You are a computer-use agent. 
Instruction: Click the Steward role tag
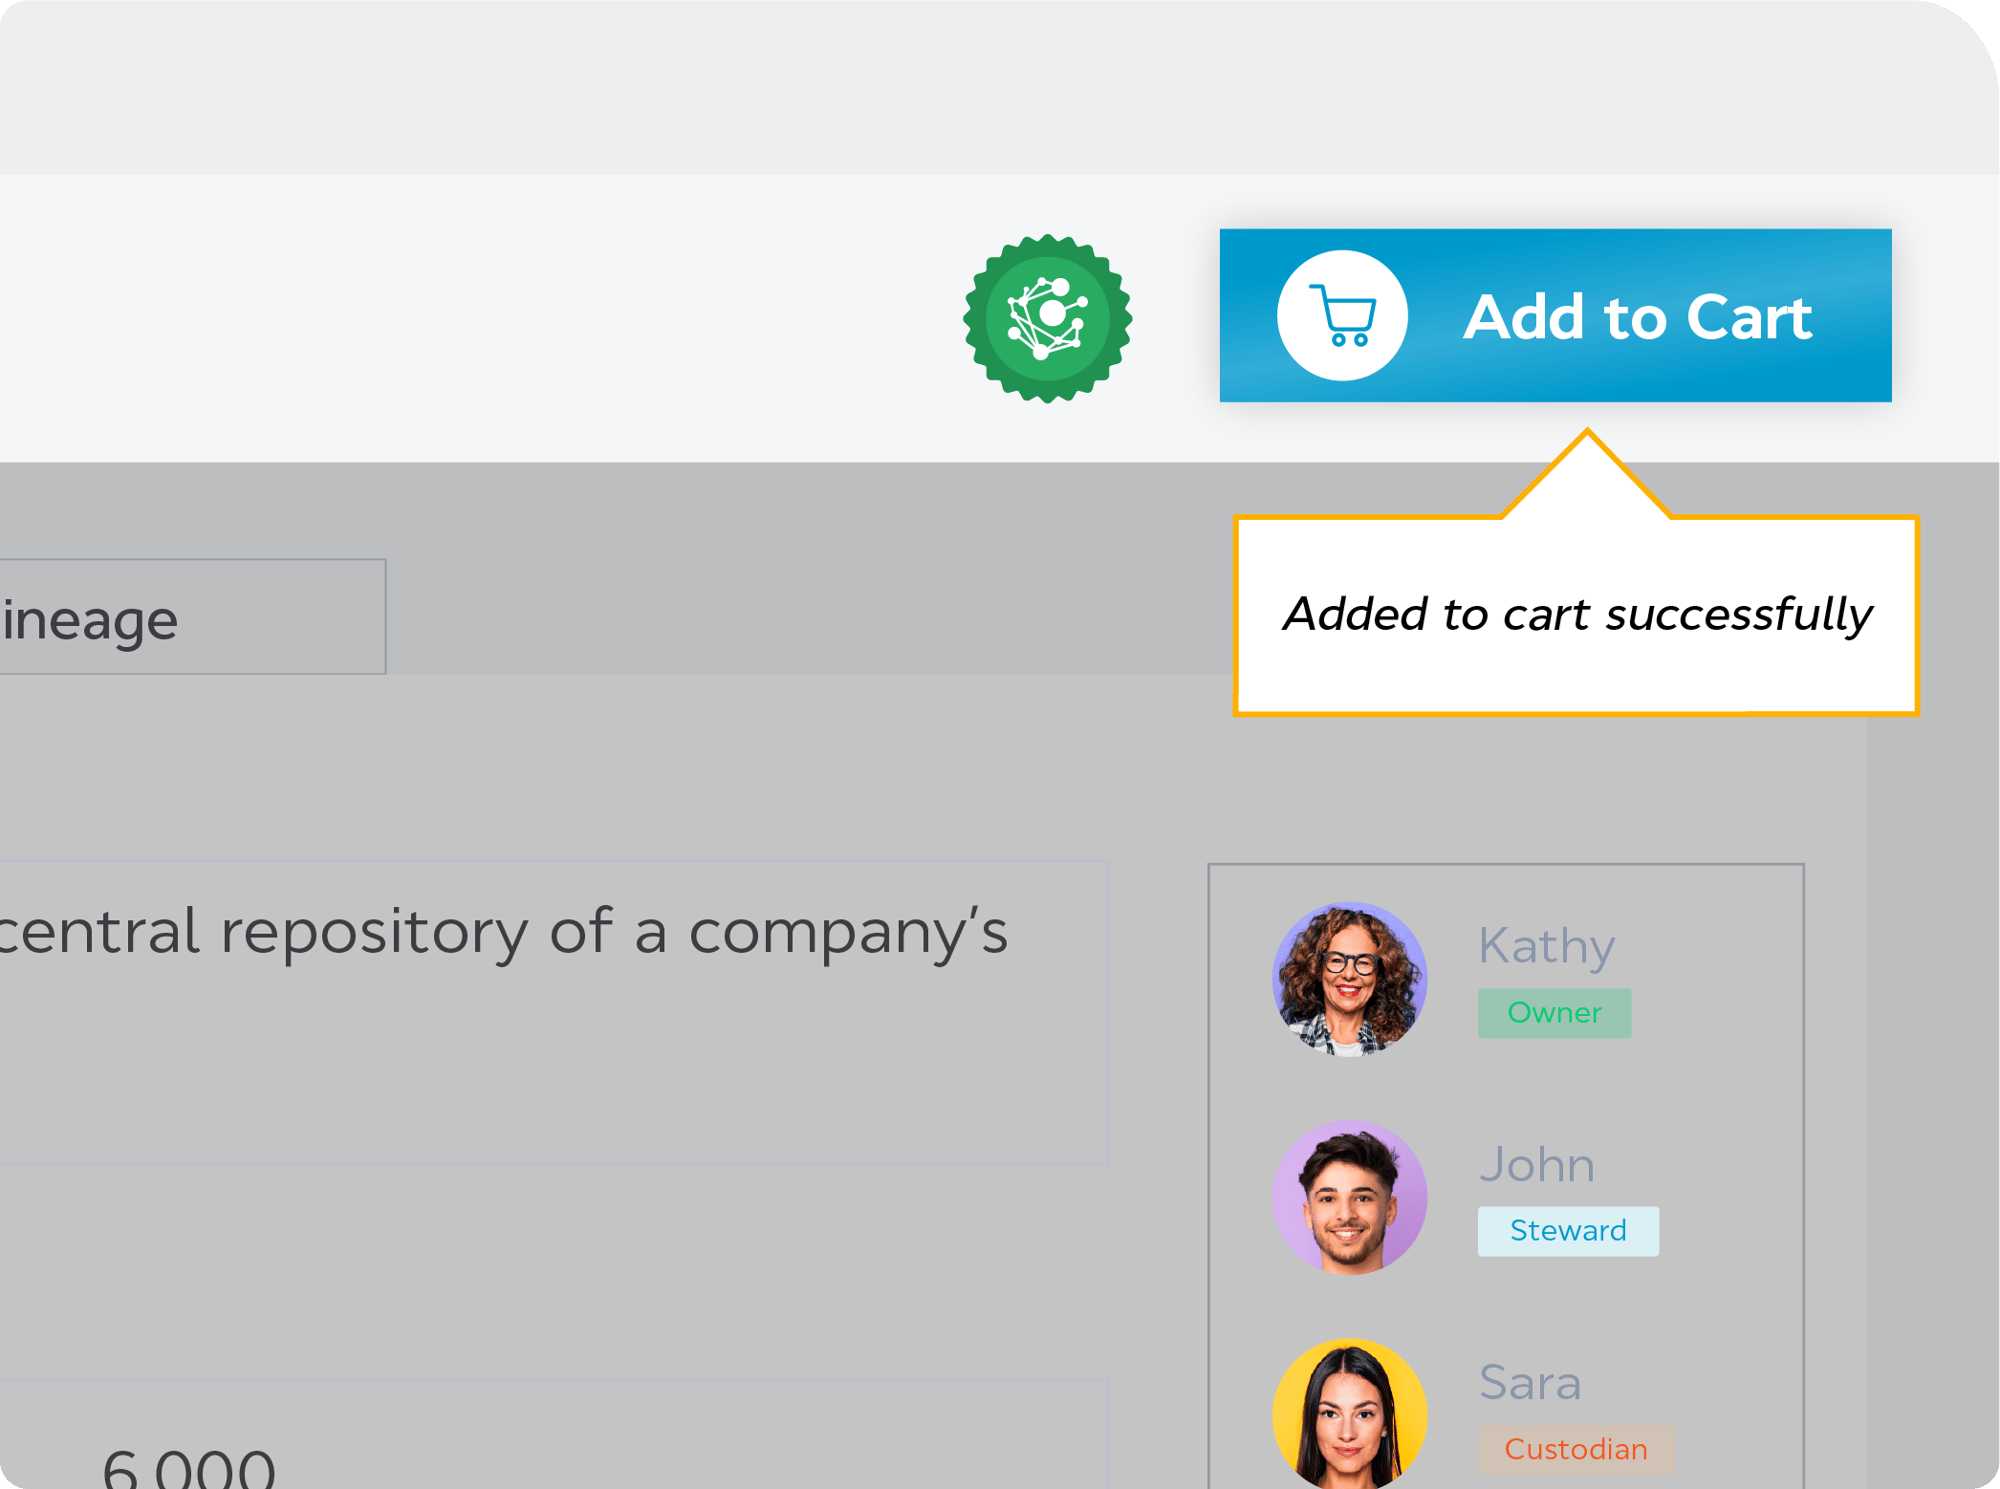1567,1231
